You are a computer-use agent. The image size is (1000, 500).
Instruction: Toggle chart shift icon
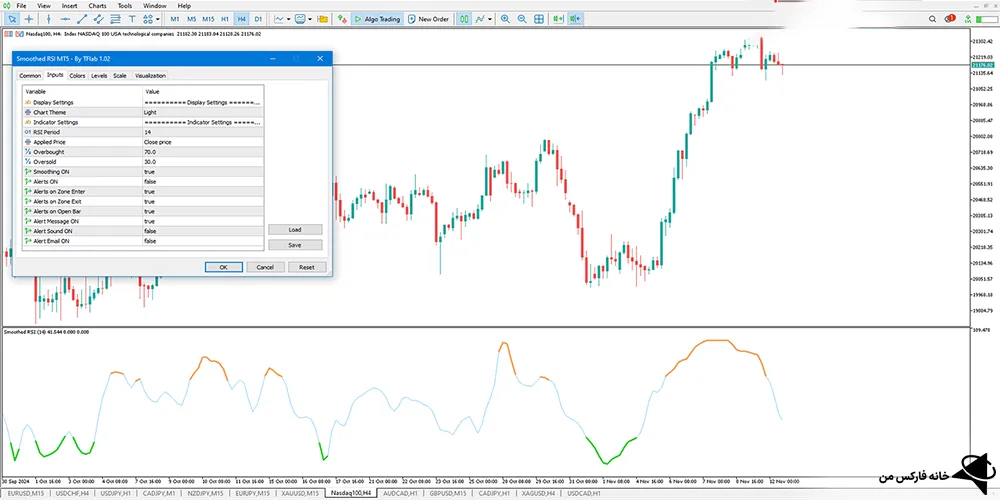click(575, 19)
